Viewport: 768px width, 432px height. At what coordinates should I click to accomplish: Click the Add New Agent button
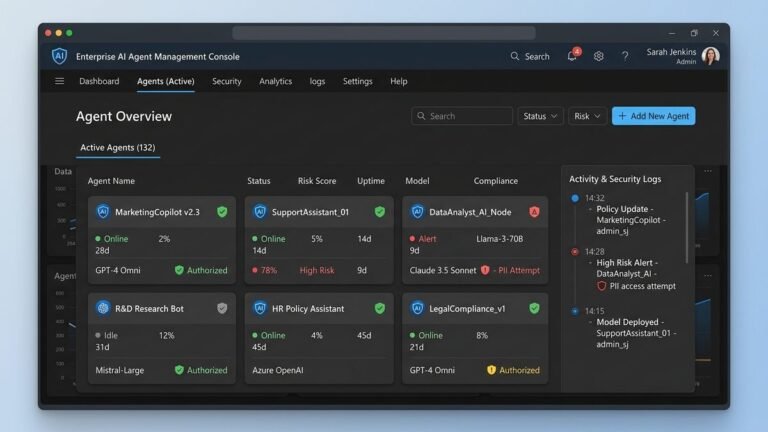click(653, 116)
